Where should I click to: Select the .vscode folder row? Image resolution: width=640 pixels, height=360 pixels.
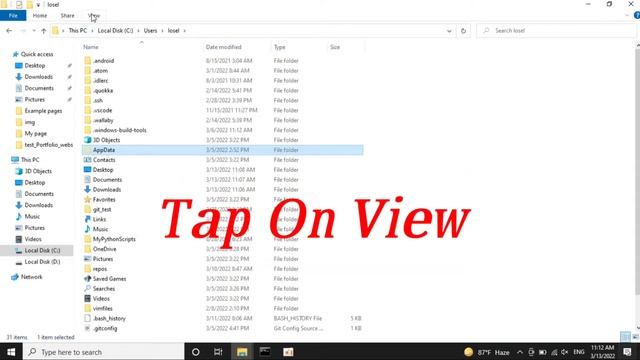(223, 110)
